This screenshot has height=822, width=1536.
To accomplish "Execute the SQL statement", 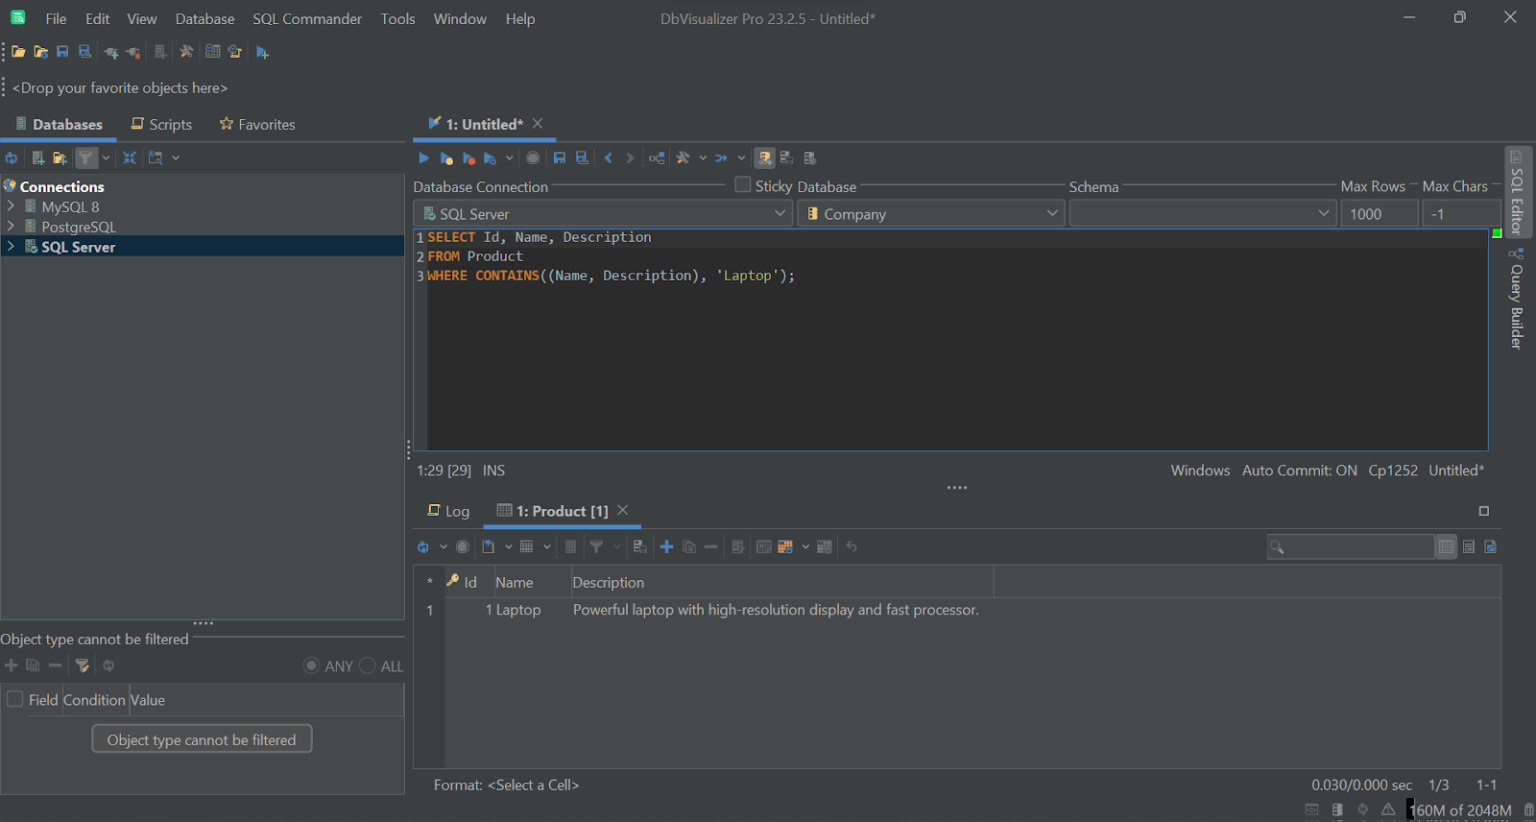I will [423, 157].
